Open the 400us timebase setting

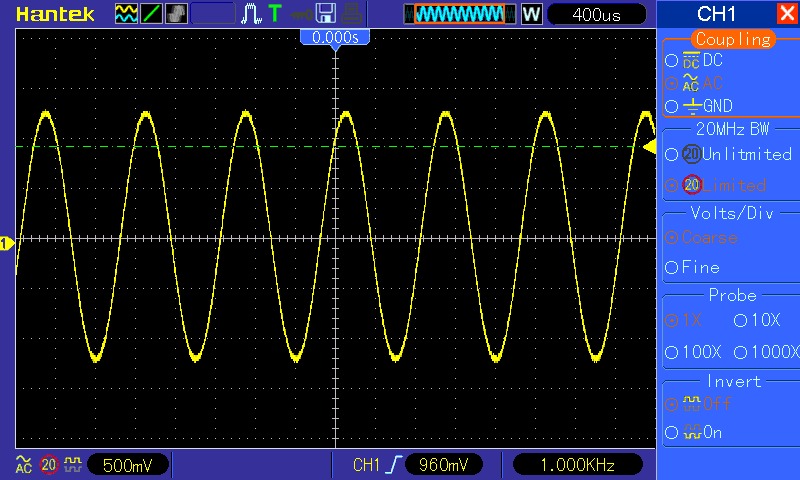(597, 14)
